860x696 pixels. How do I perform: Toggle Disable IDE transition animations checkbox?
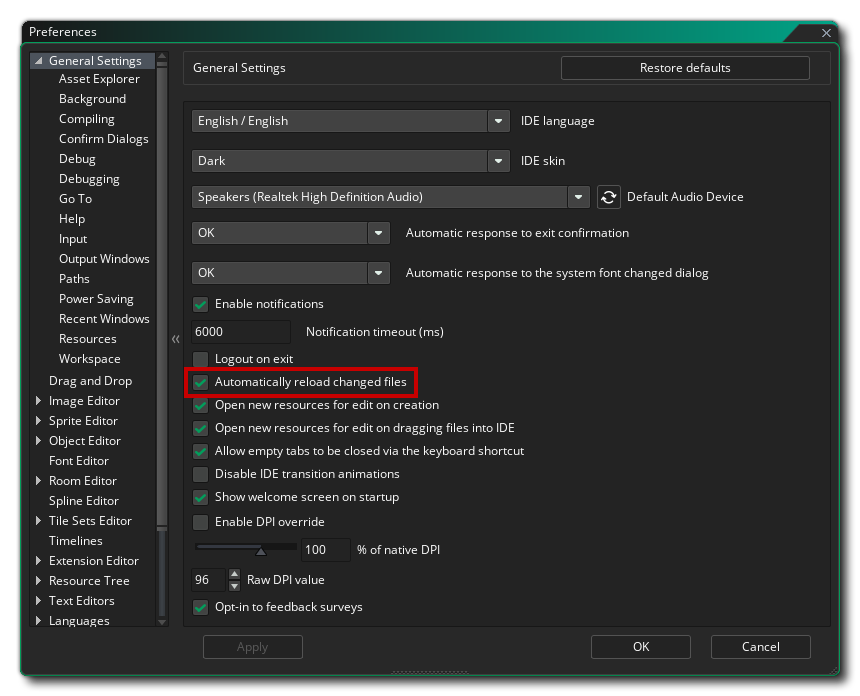pyautogui.click(x=201, y=474)
